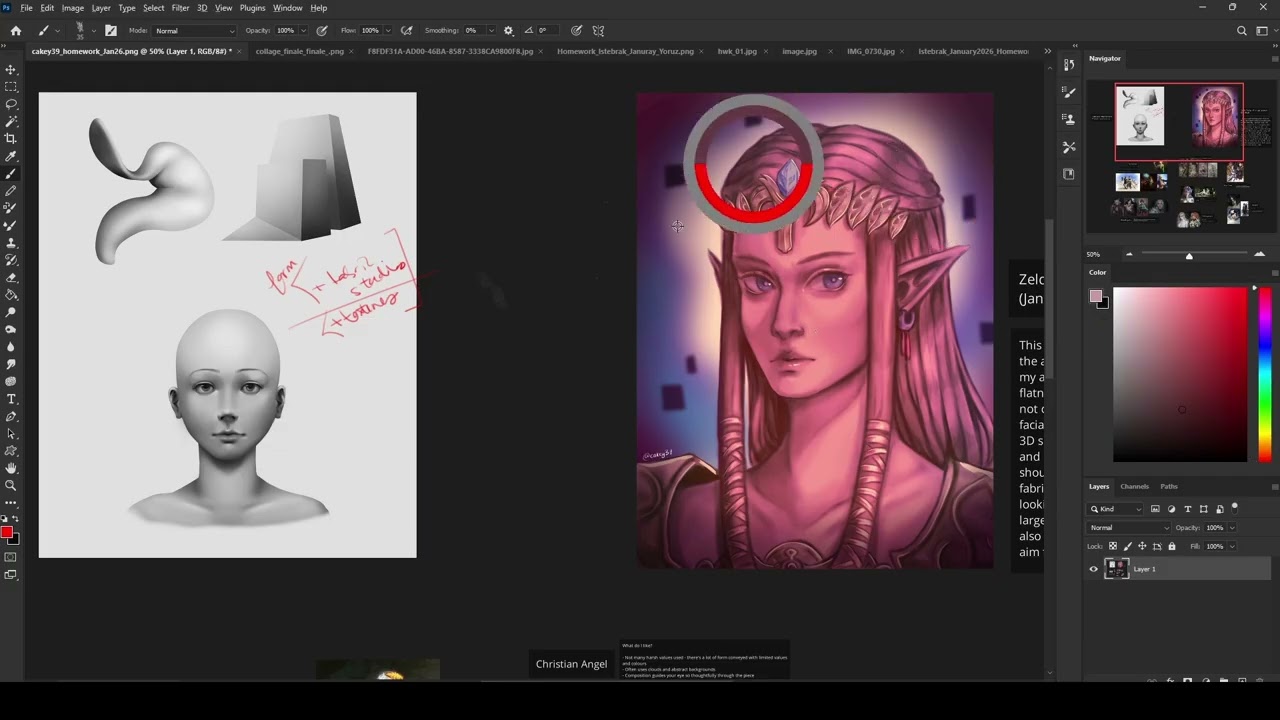
Task: Open layer Opacity dropdown arrow
Action: [1232, 528]
